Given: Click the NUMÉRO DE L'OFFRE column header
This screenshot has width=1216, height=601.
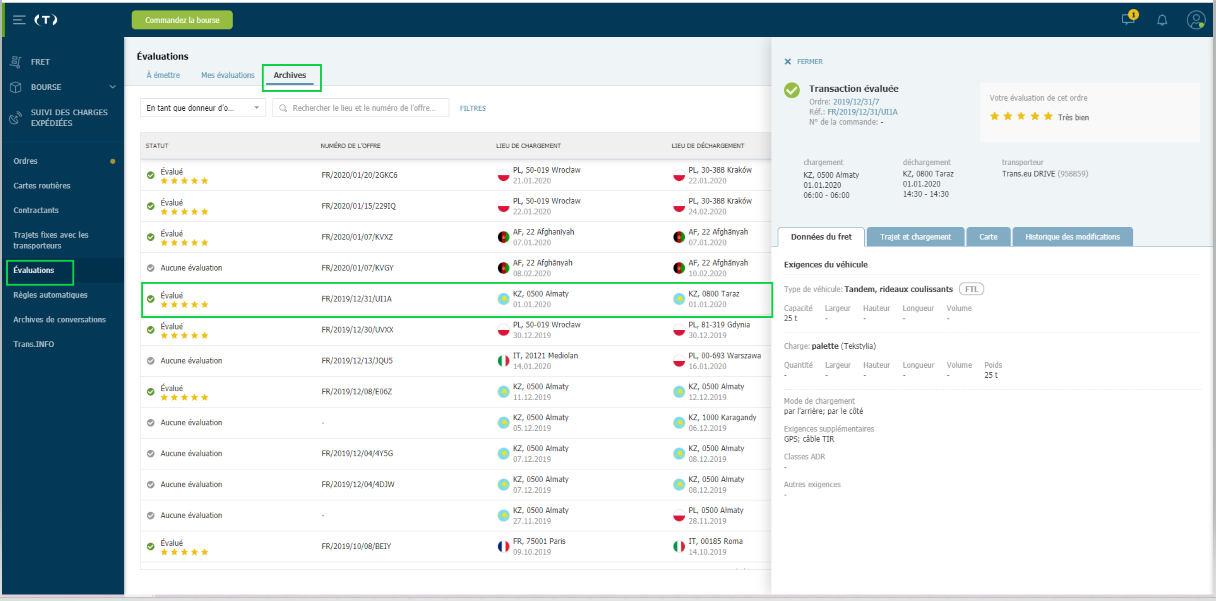Looking at the screenshot, I should click(353, 146).
